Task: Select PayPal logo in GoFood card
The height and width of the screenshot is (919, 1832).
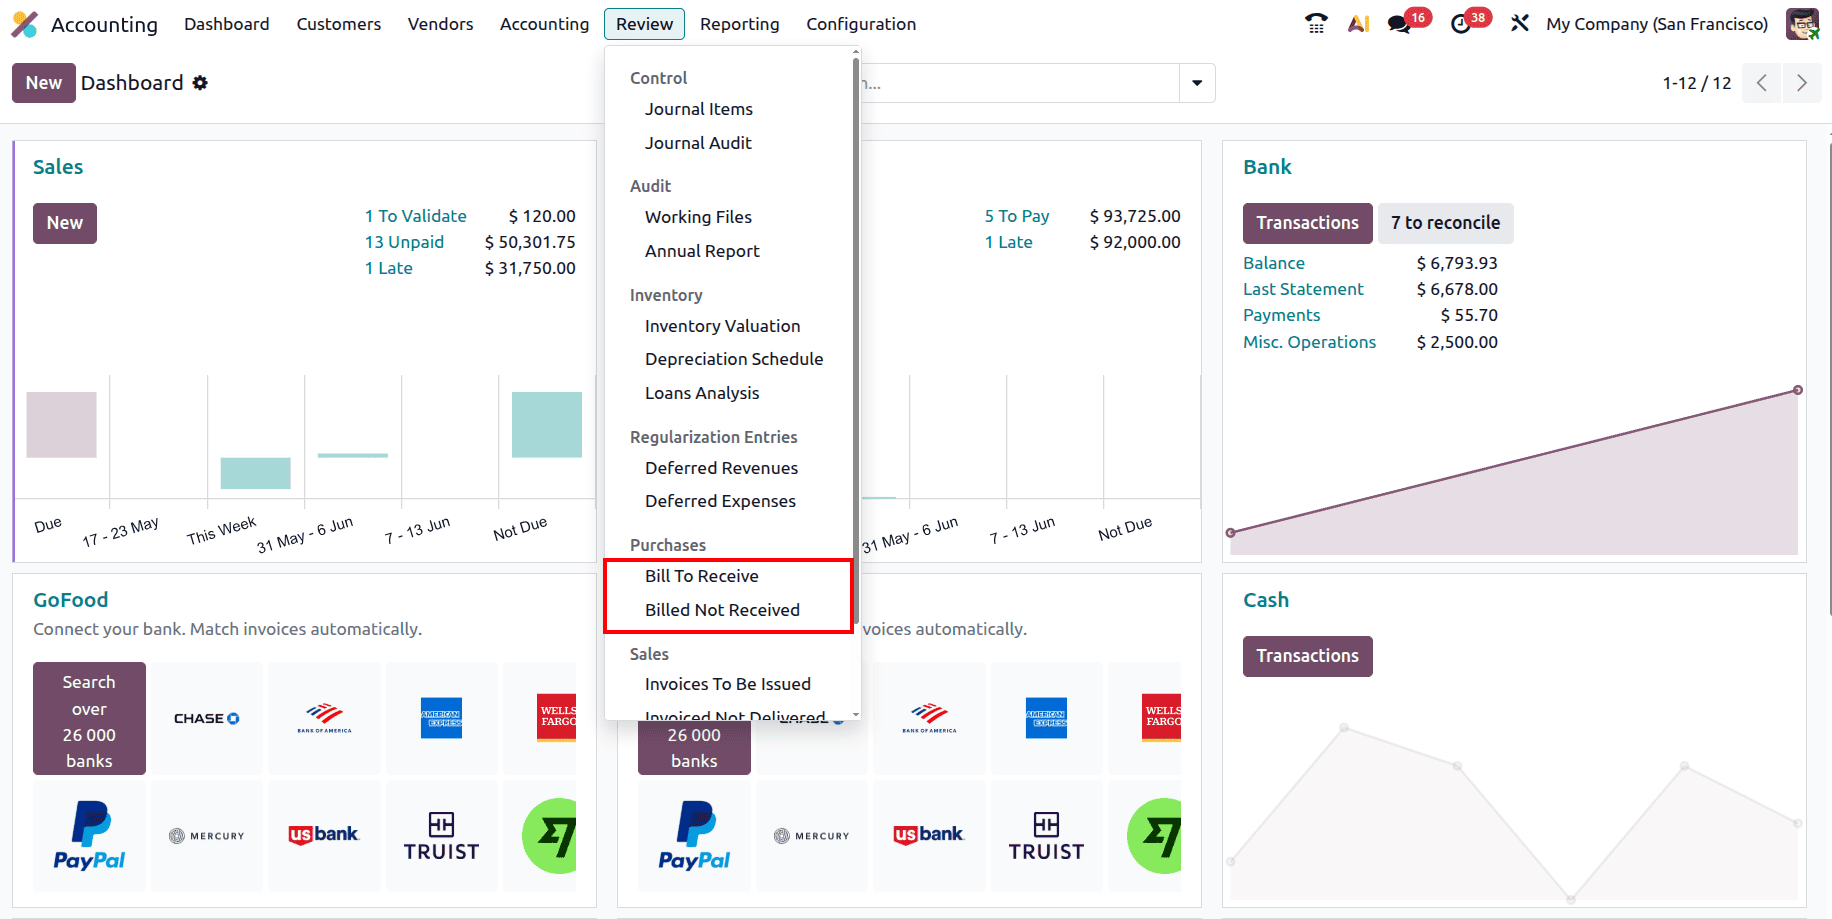Action: pos(89,836)
